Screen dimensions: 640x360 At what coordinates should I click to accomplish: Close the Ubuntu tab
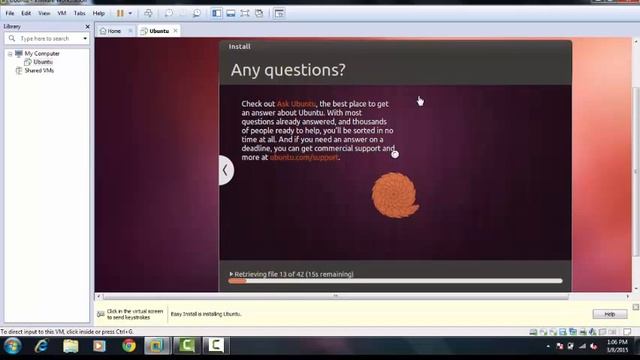tap(176, 31)
